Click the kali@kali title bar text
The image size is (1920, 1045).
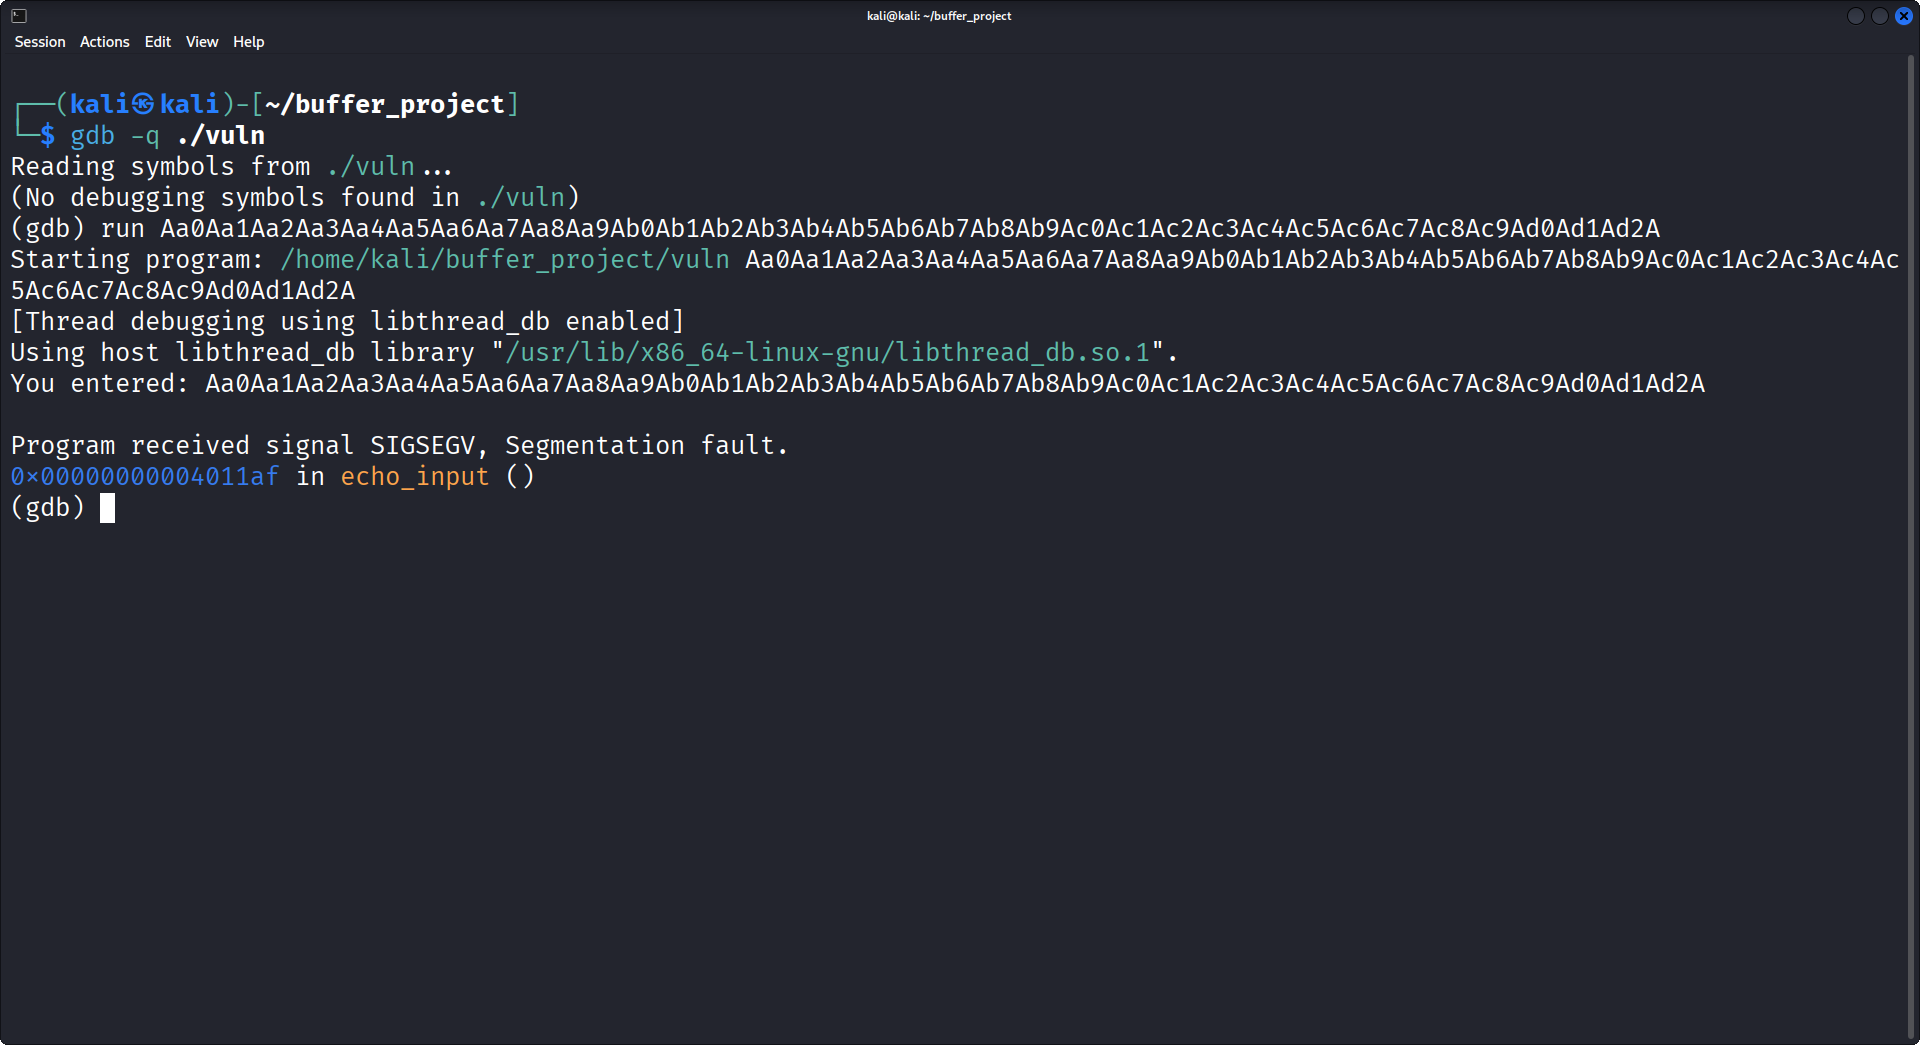click(938, 15)
